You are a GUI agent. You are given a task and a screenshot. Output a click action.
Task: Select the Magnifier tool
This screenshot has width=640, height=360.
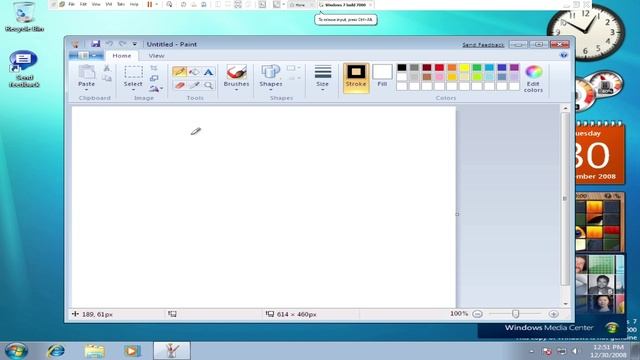[209, 85]
